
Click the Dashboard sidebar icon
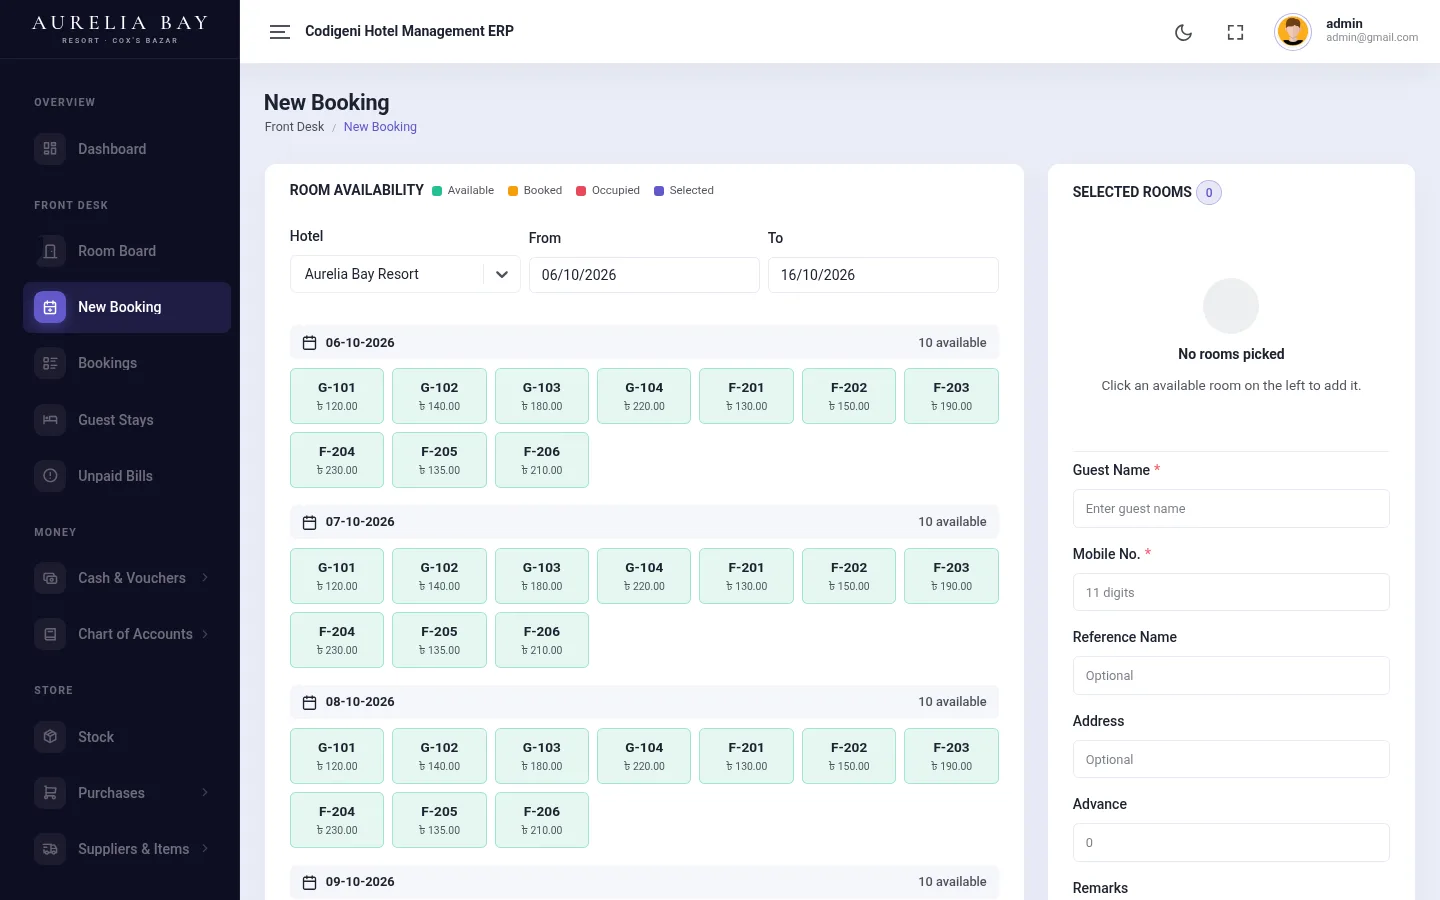[x=50, y=149]
